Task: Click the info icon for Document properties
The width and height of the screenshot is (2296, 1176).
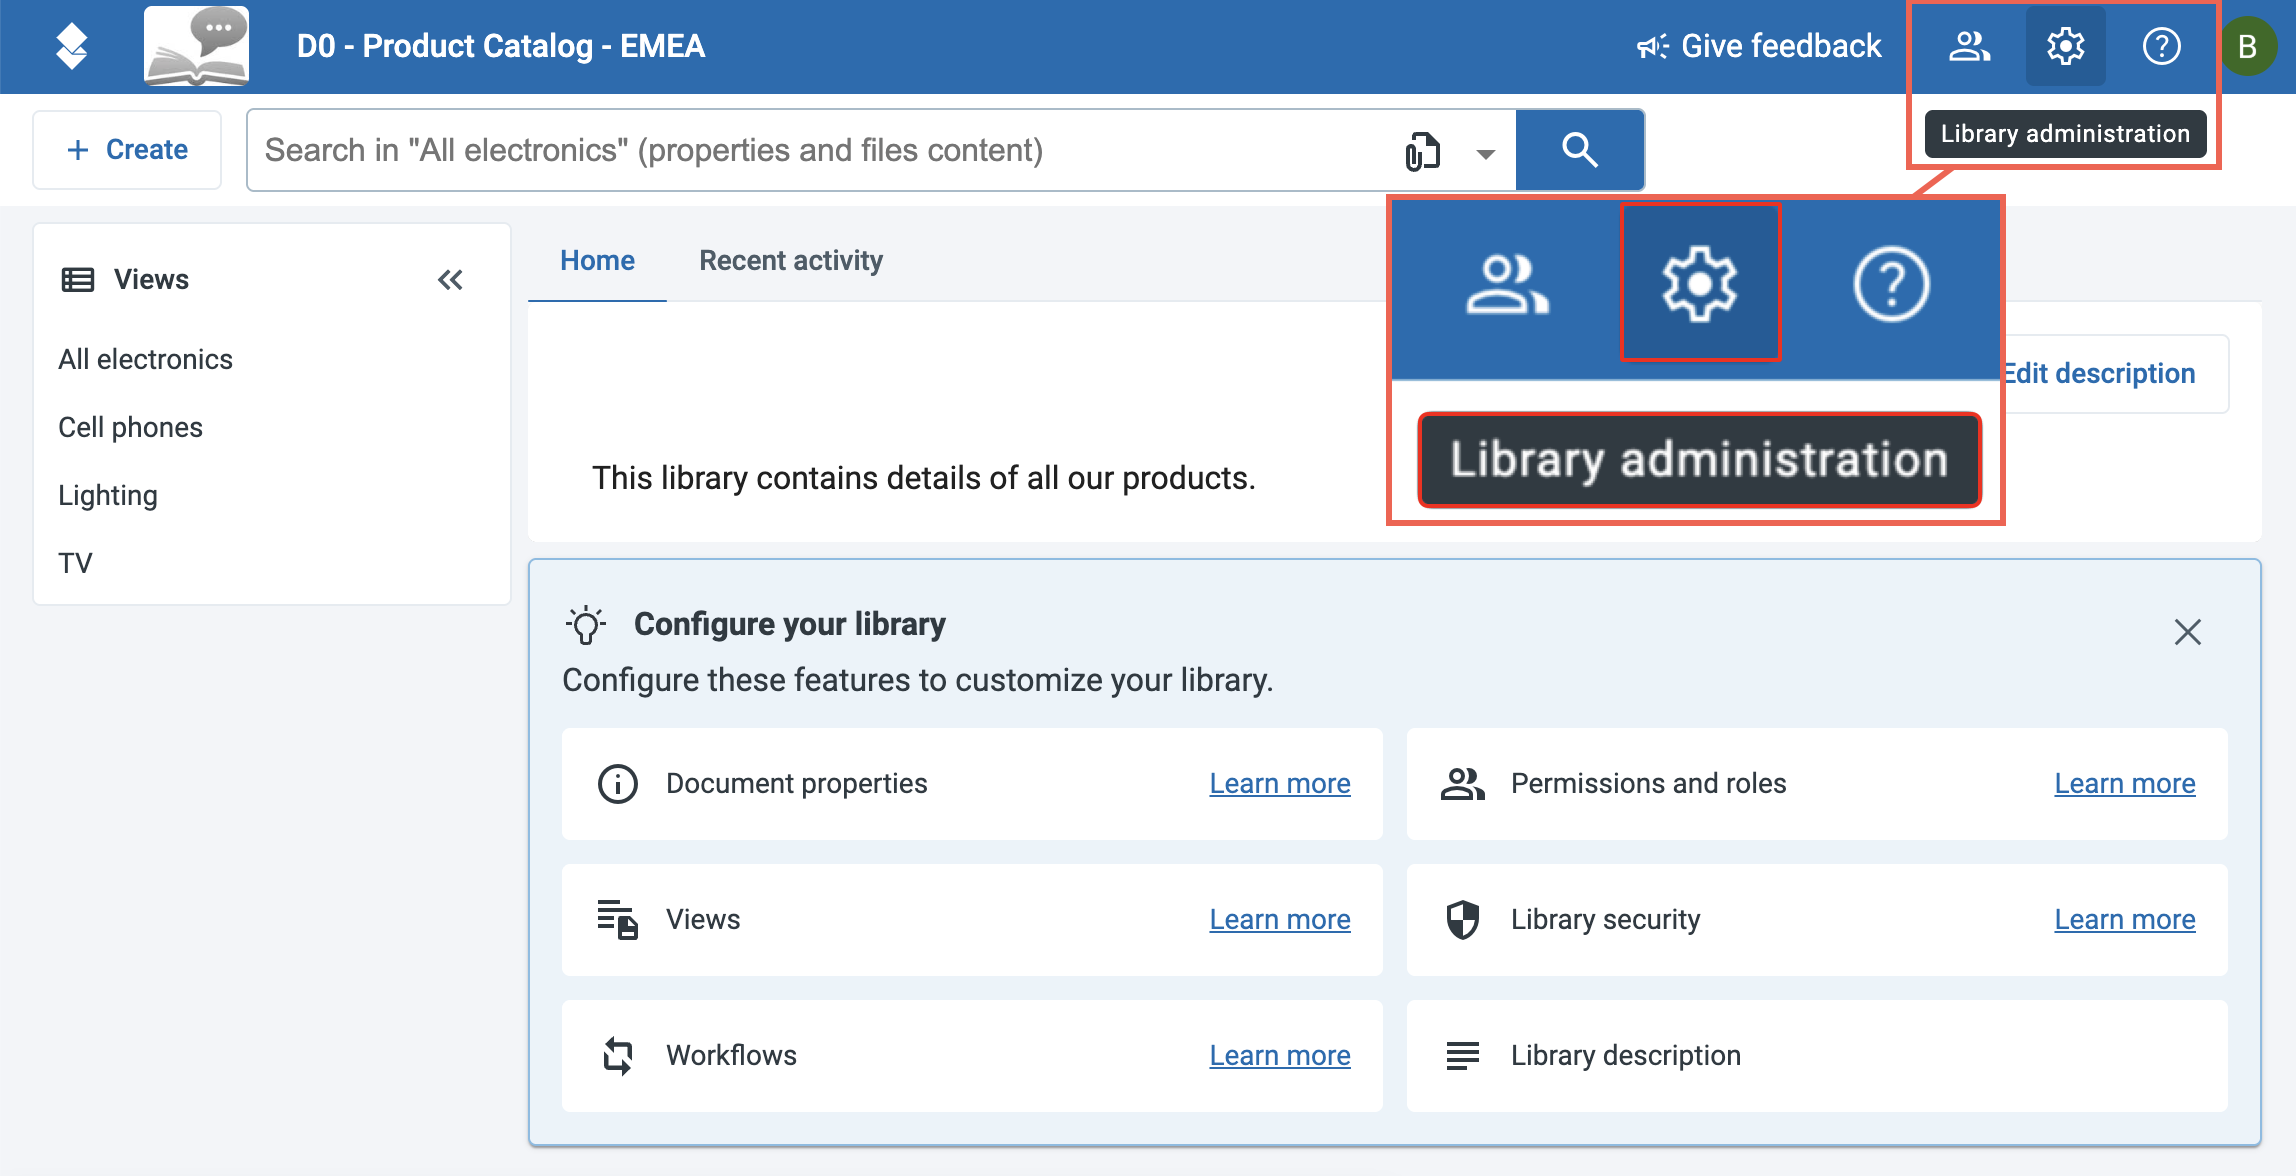Action: (x=617, y=784)
